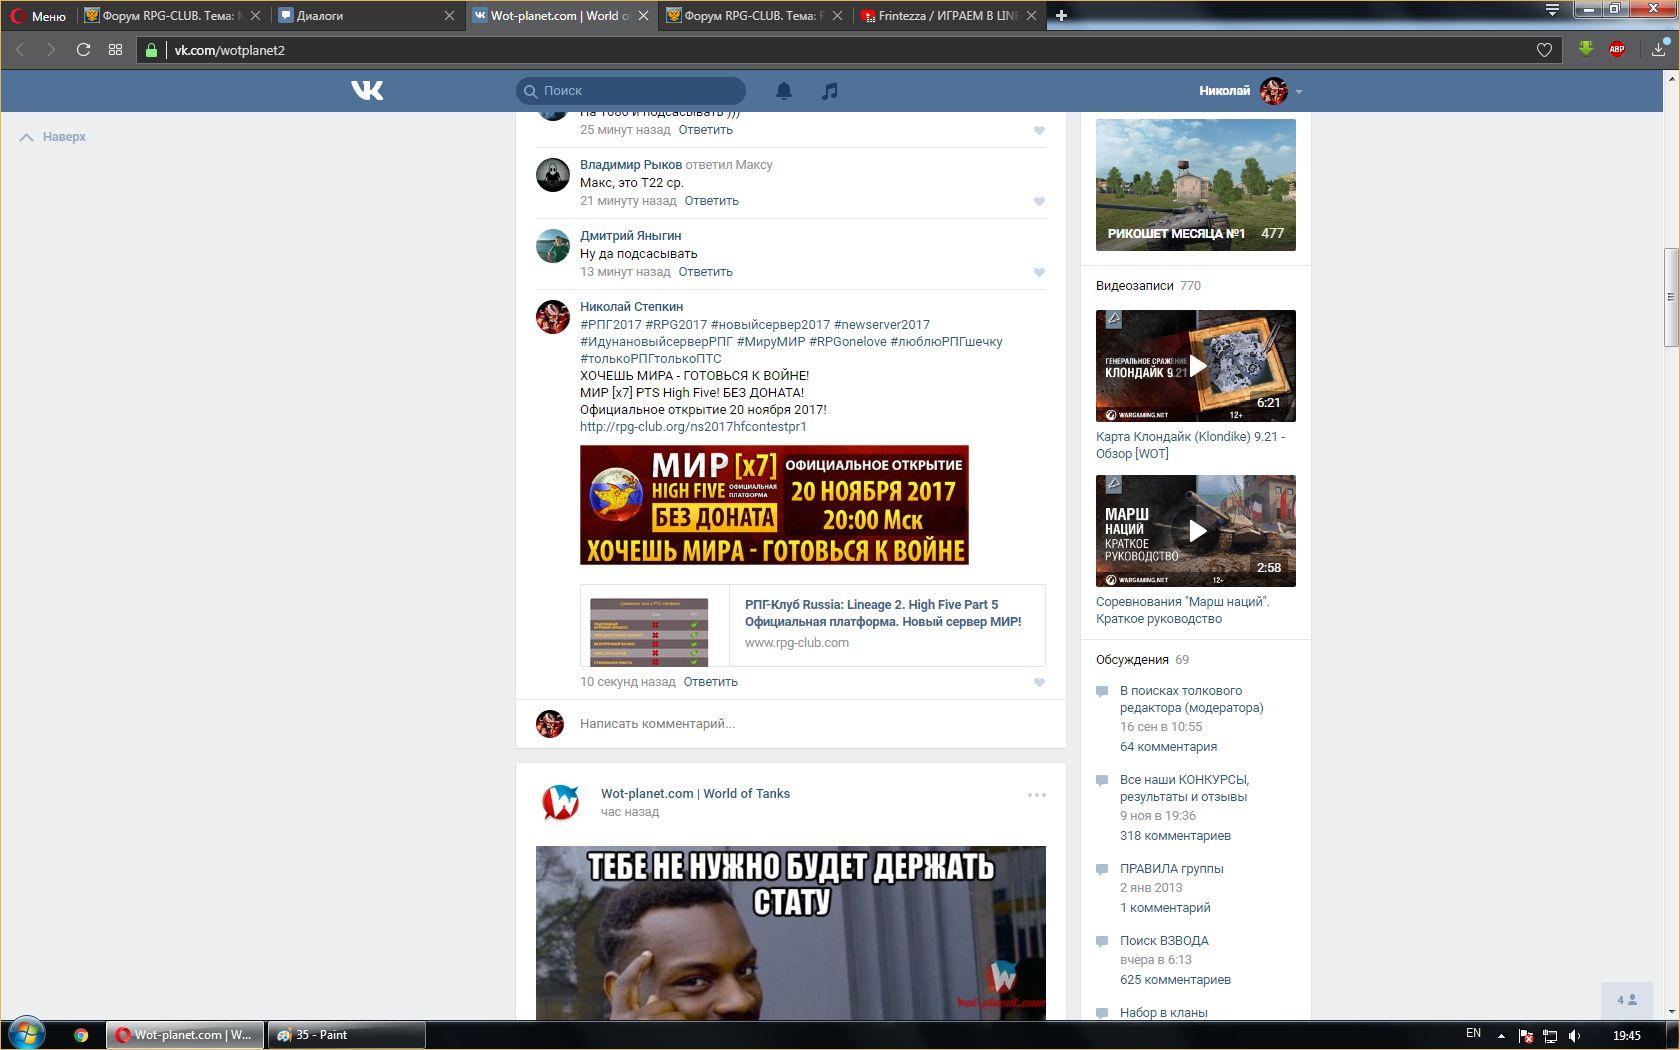
Task: Like Владимир Рыков's comment
Action: click(1039, 202)
